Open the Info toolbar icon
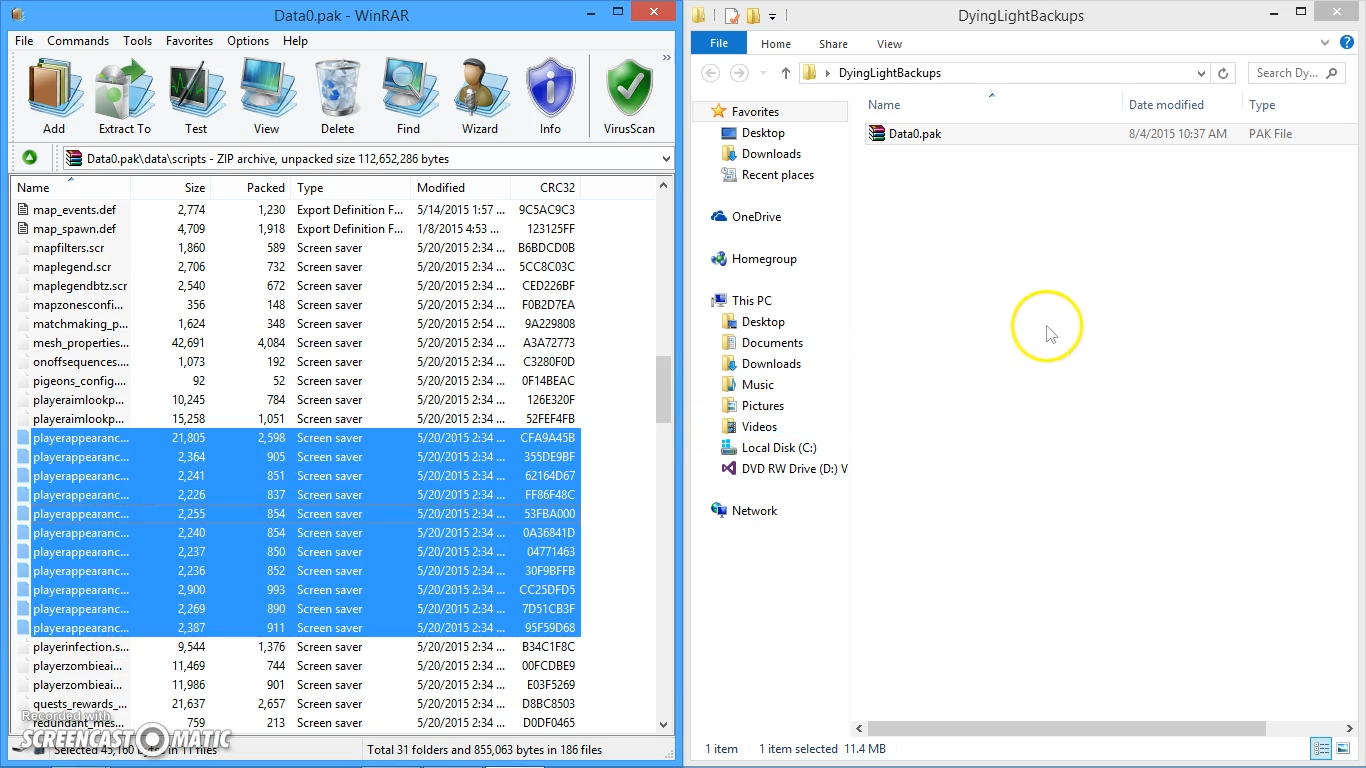Viewport: 1366px width, 768px height. click(x=550, y=97)
